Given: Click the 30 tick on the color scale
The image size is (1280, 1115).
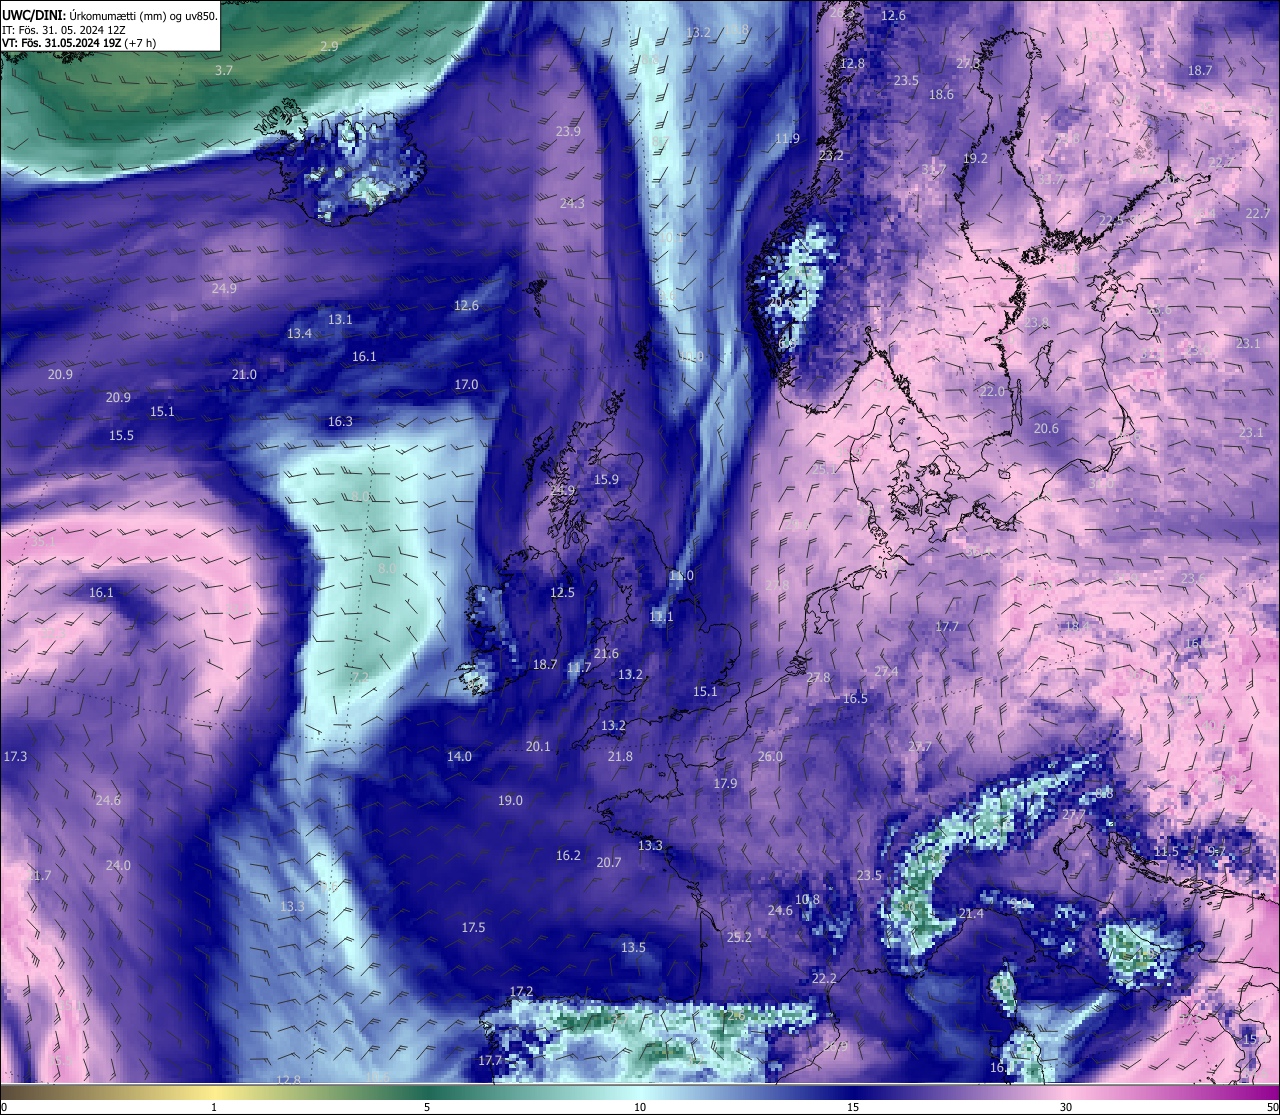Looking at the screenshot, I should coord(1066,1107).
